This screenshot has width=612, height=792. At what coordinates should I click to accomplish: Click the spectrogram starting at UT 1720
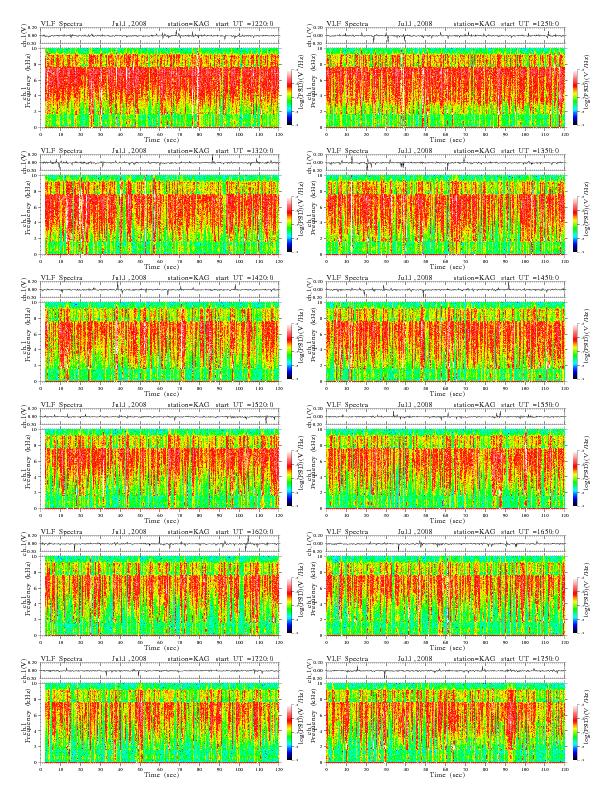tap(160, 723)
